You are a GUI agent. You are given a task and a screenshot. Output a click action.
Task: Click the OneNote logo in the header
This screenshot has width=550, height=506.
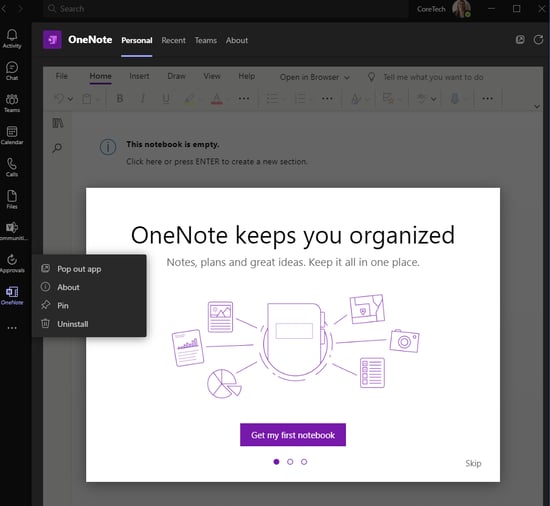click(x=52, y=40)
